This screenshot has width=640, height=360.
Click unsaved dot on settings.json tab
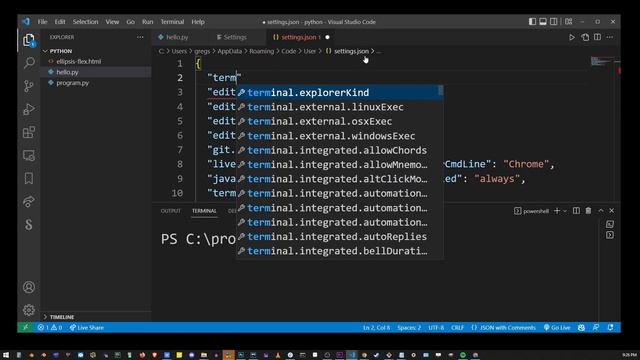pyautogui.click(x=327, y=37)
